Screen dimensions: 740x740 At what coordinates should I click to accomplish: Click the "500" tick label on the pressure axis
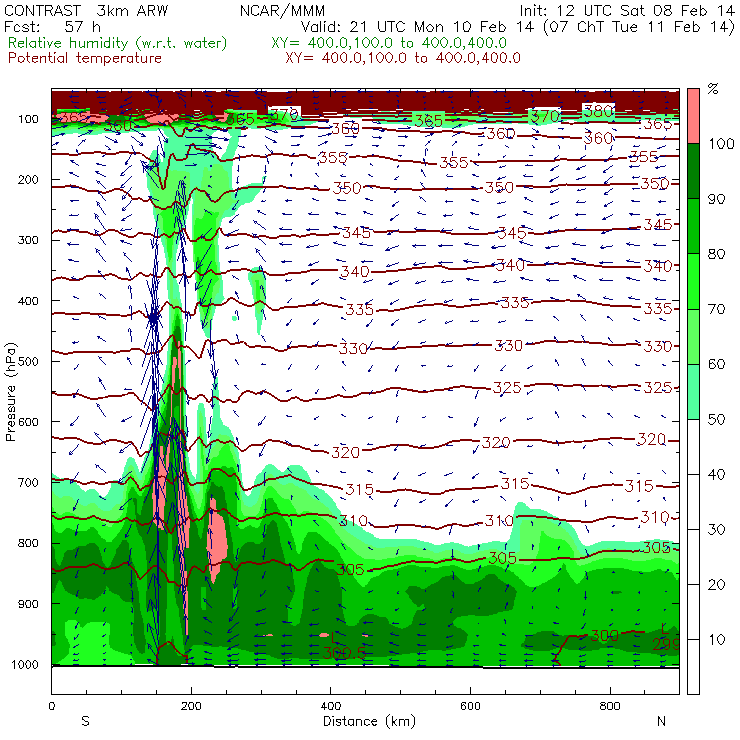click(x=28, y=361)
